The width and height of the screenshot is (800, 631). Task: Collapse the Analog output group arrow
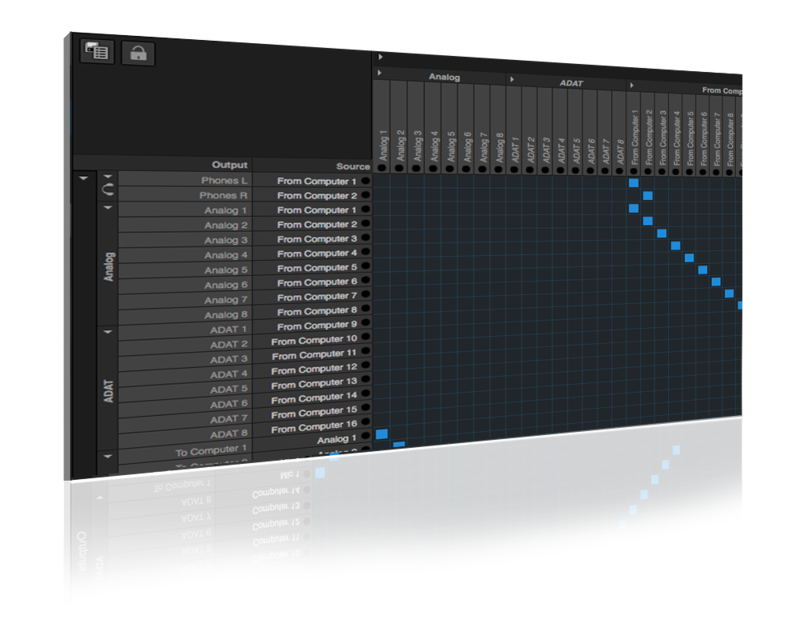click(108, 208)
